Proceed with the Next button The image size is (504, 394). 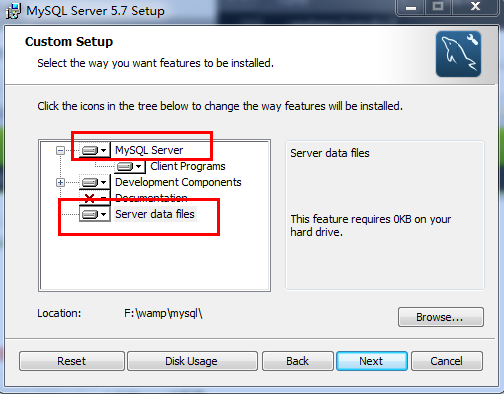372,361
